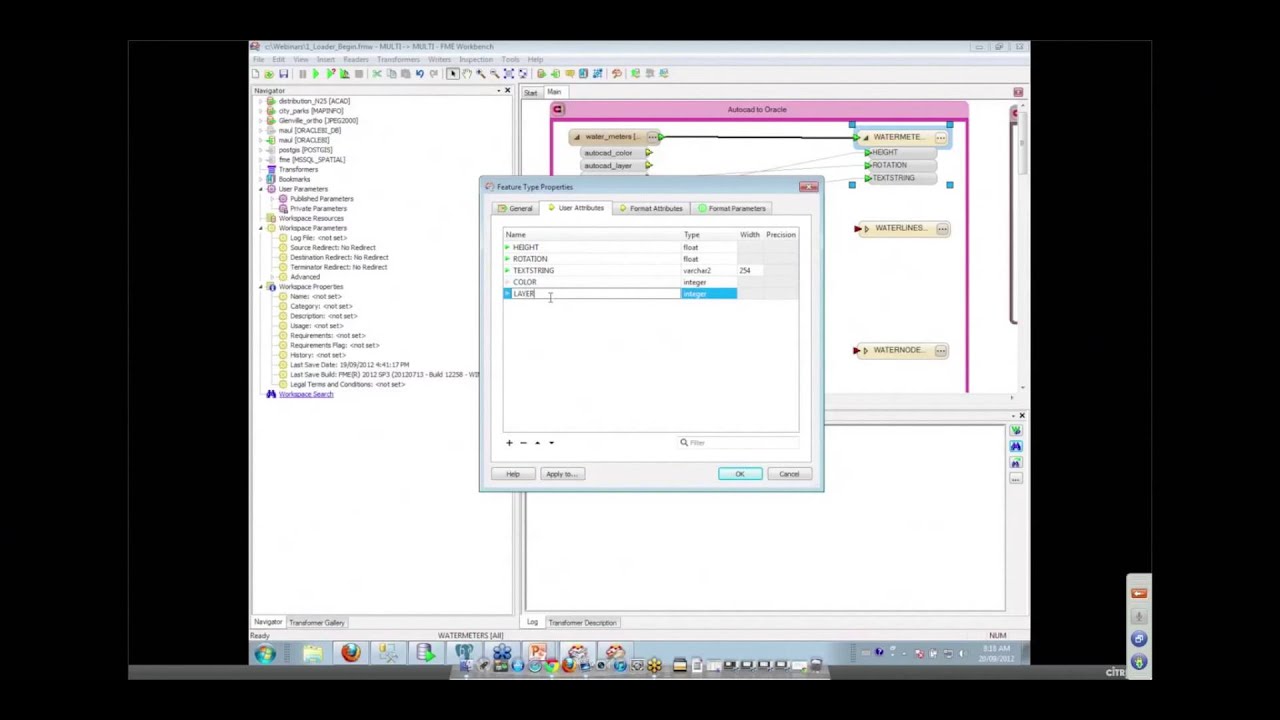Collapse the WATERMETE... writer feature type

pos(866,137)
